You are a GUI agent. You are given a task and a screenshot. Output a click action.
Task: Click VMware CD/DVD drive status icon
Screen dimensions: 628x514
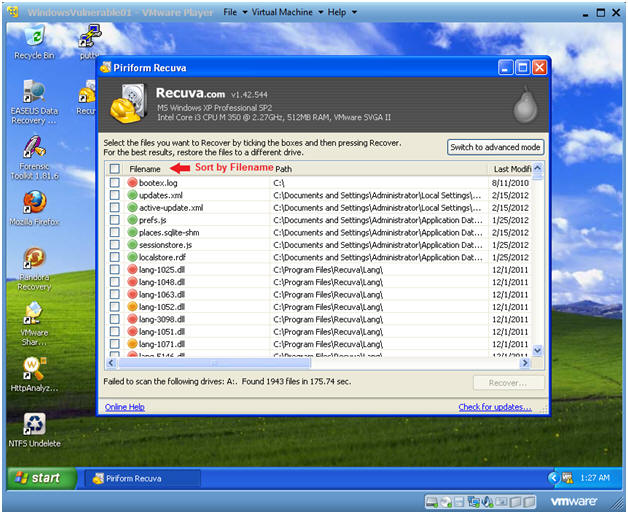[x=446, y=501]
